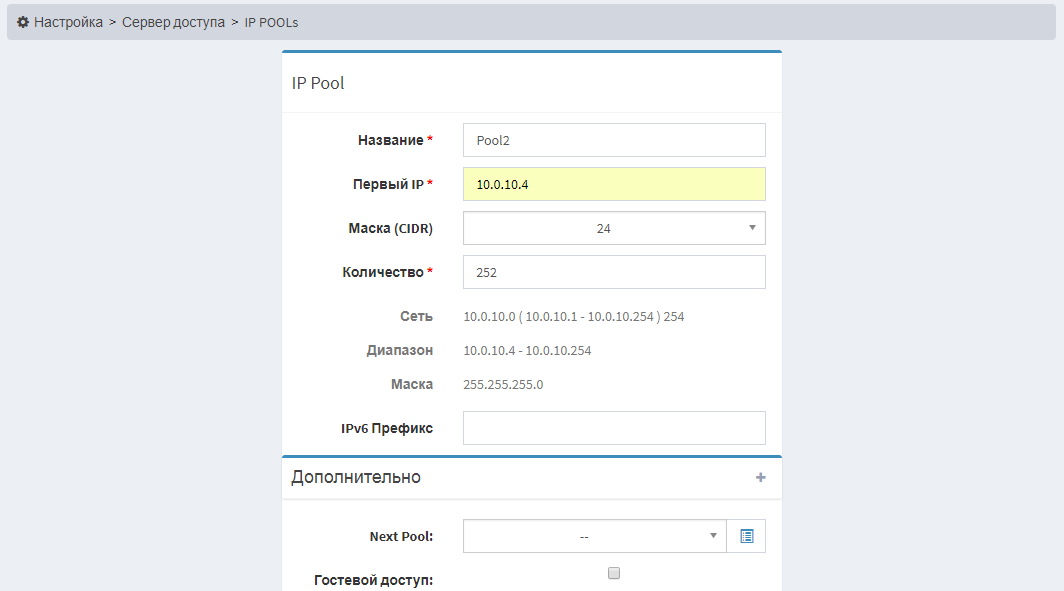
Task: Expand Дополнительно section with the plus icon
Action: coord(761,478)
